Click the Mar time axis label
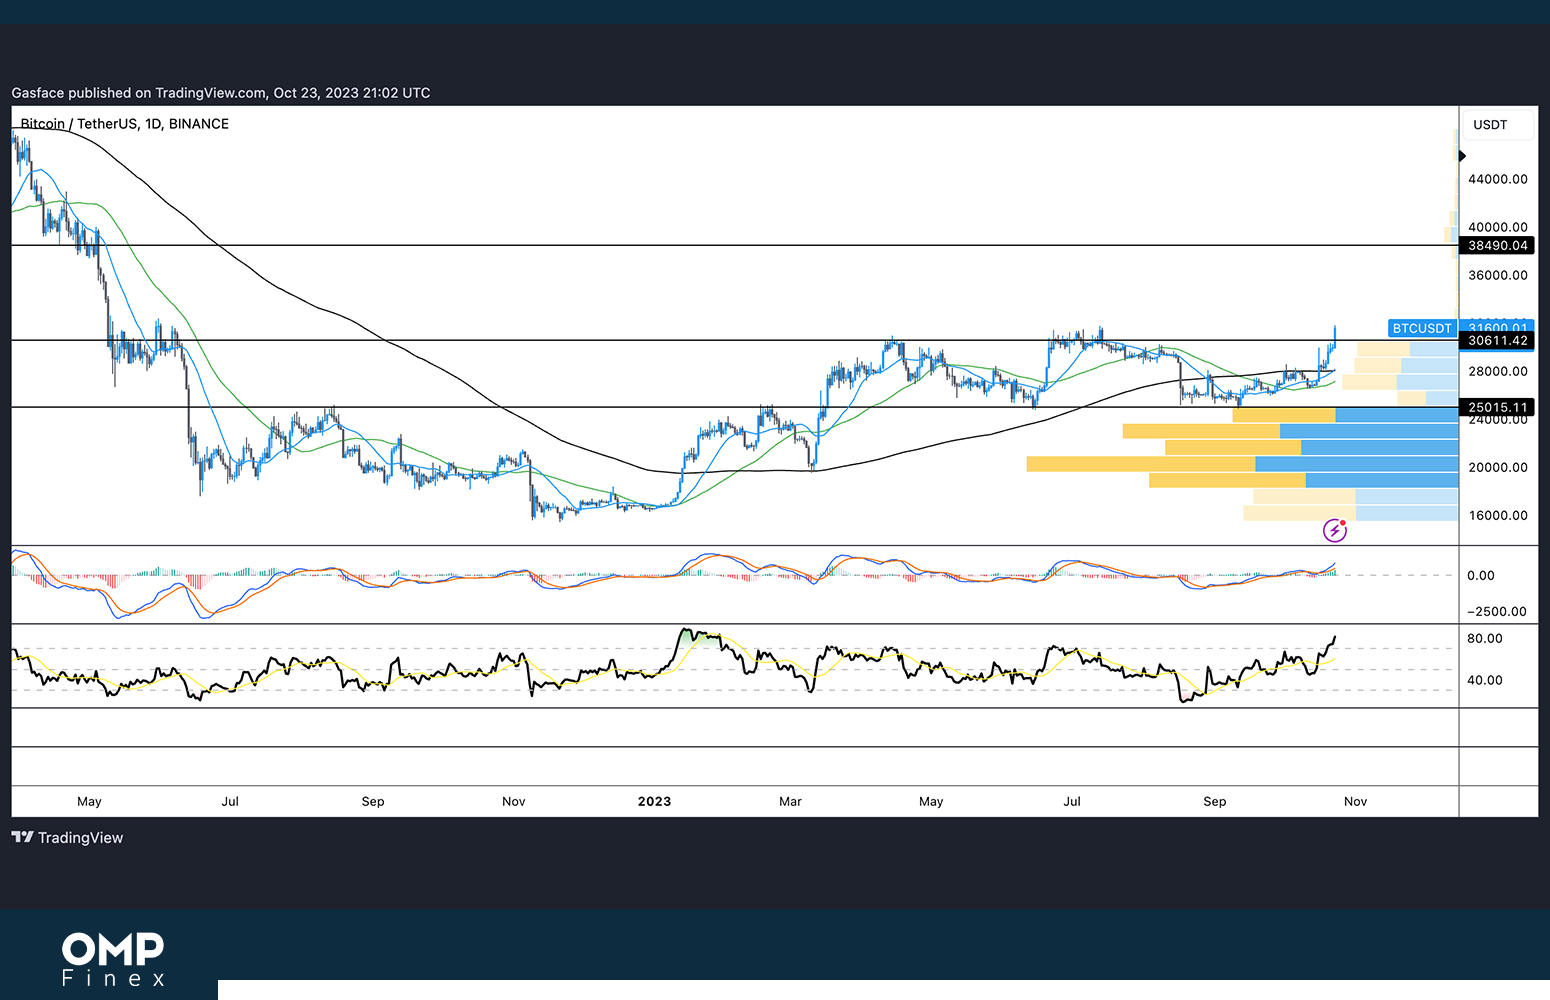The image size is (1550, 1000). coord(790,801)
